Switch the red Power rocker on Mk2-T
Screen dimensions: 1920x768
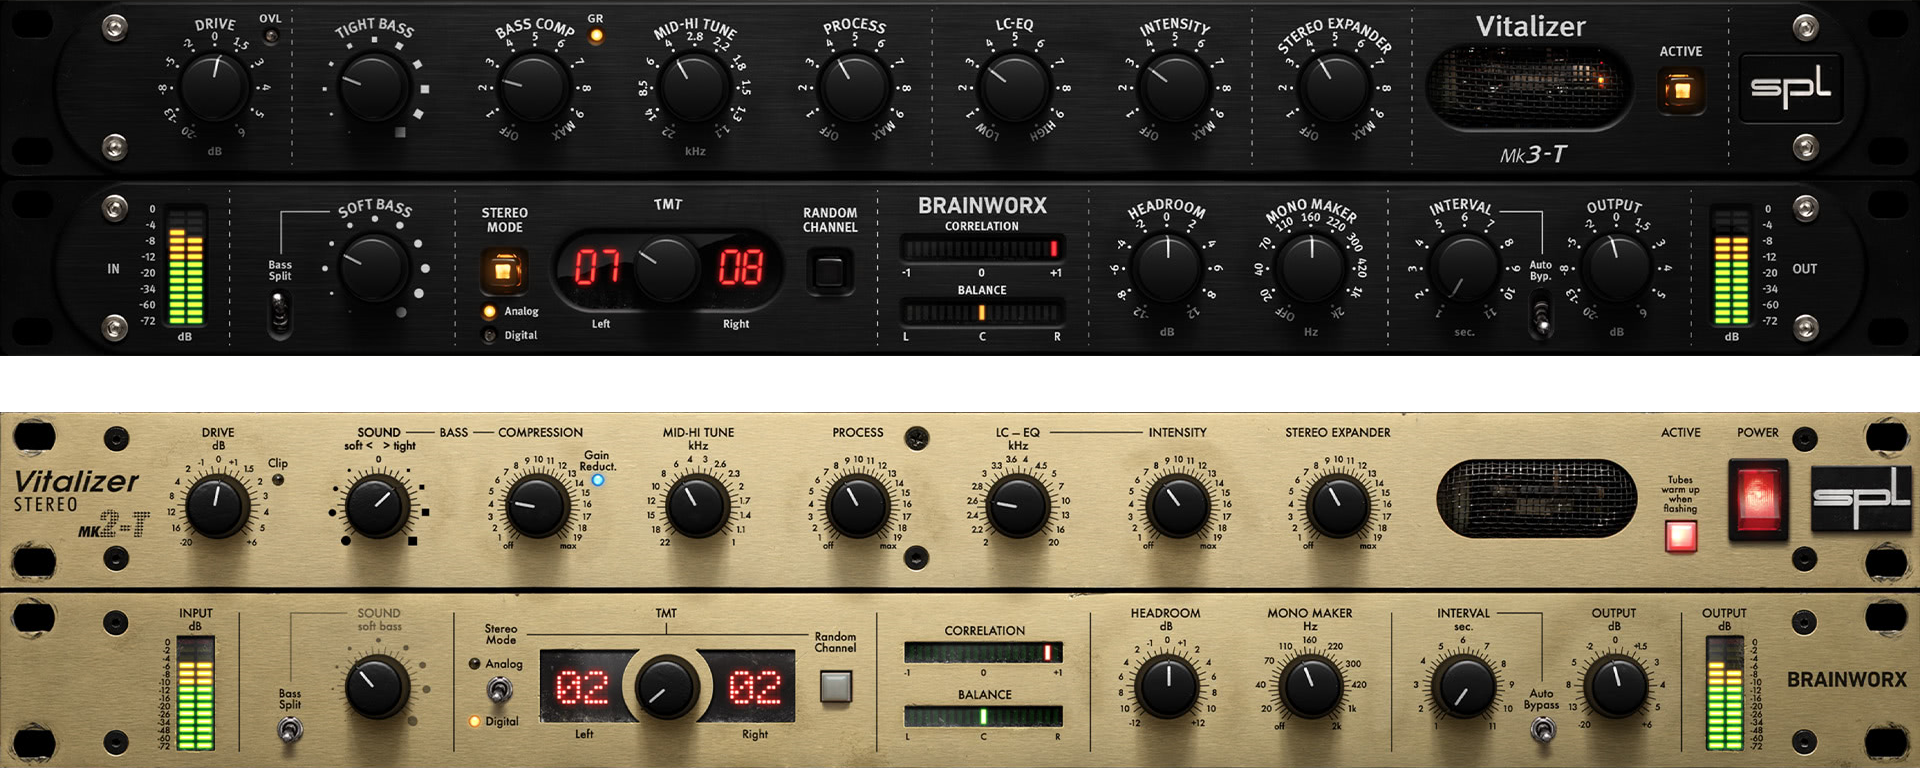click(x=1758, y=499)
